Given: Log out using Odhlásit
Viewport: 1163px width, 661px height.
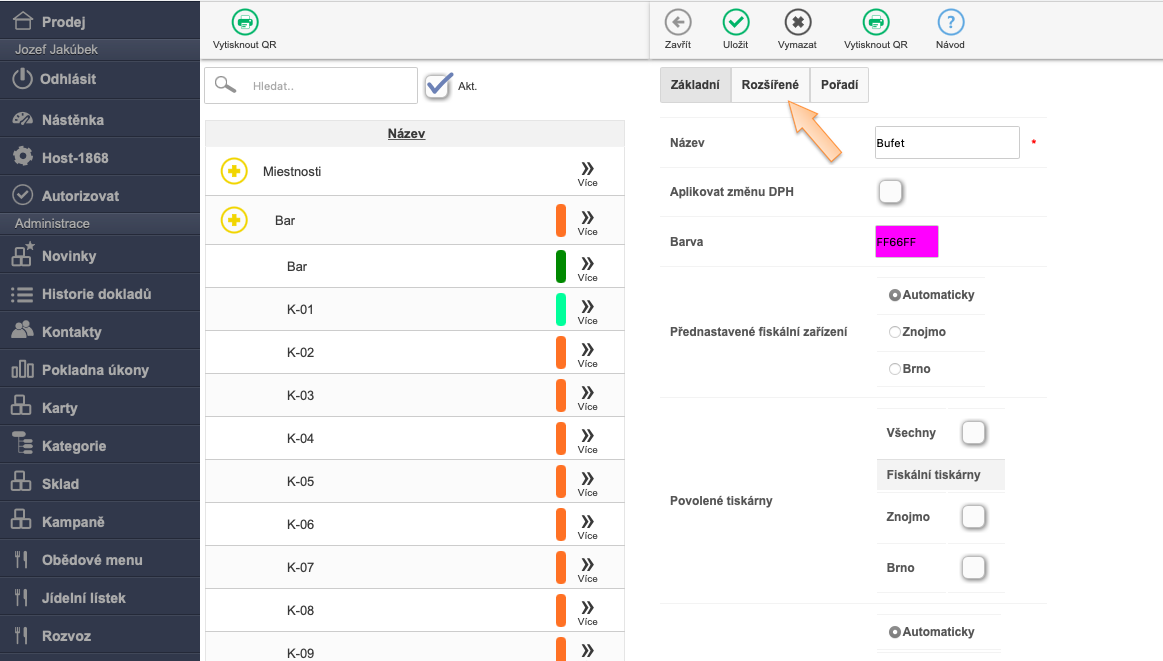Looking at the screenshot, I should (x=68, y=79).
